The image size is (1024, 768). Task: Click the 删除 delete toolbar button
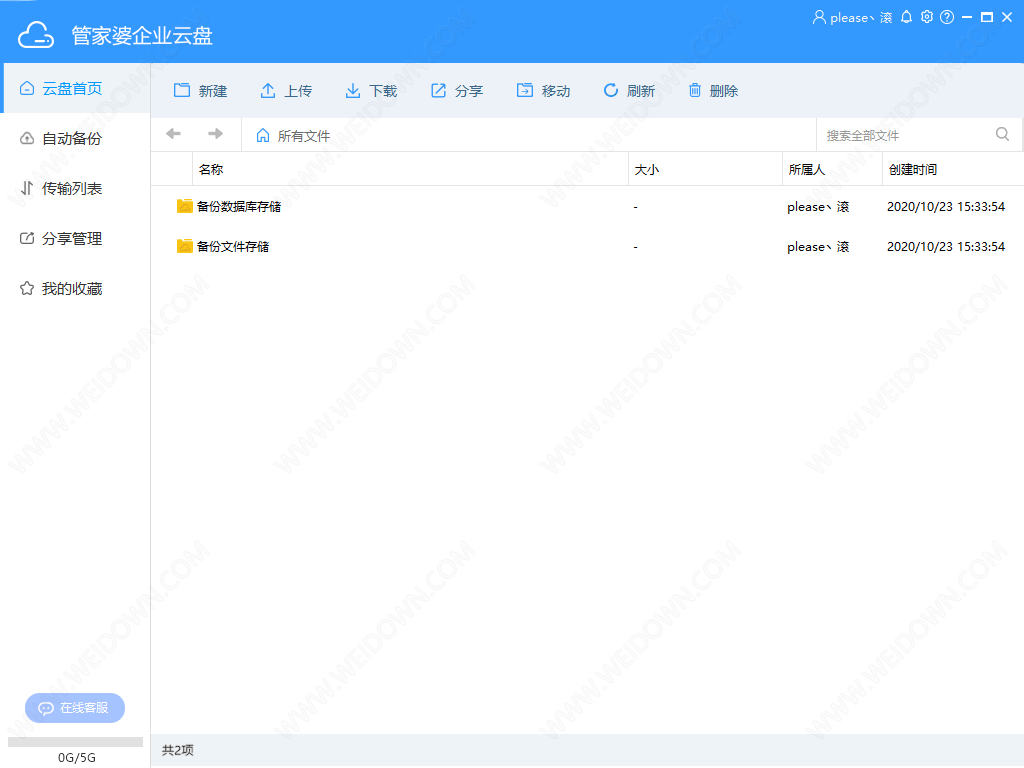click(713, 91)
